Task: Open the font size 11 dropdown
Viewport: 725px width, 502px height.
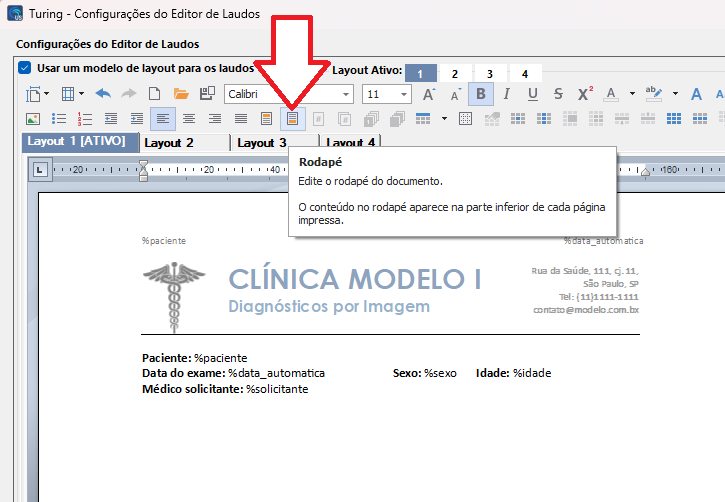Action: click(x=403, y=94)
